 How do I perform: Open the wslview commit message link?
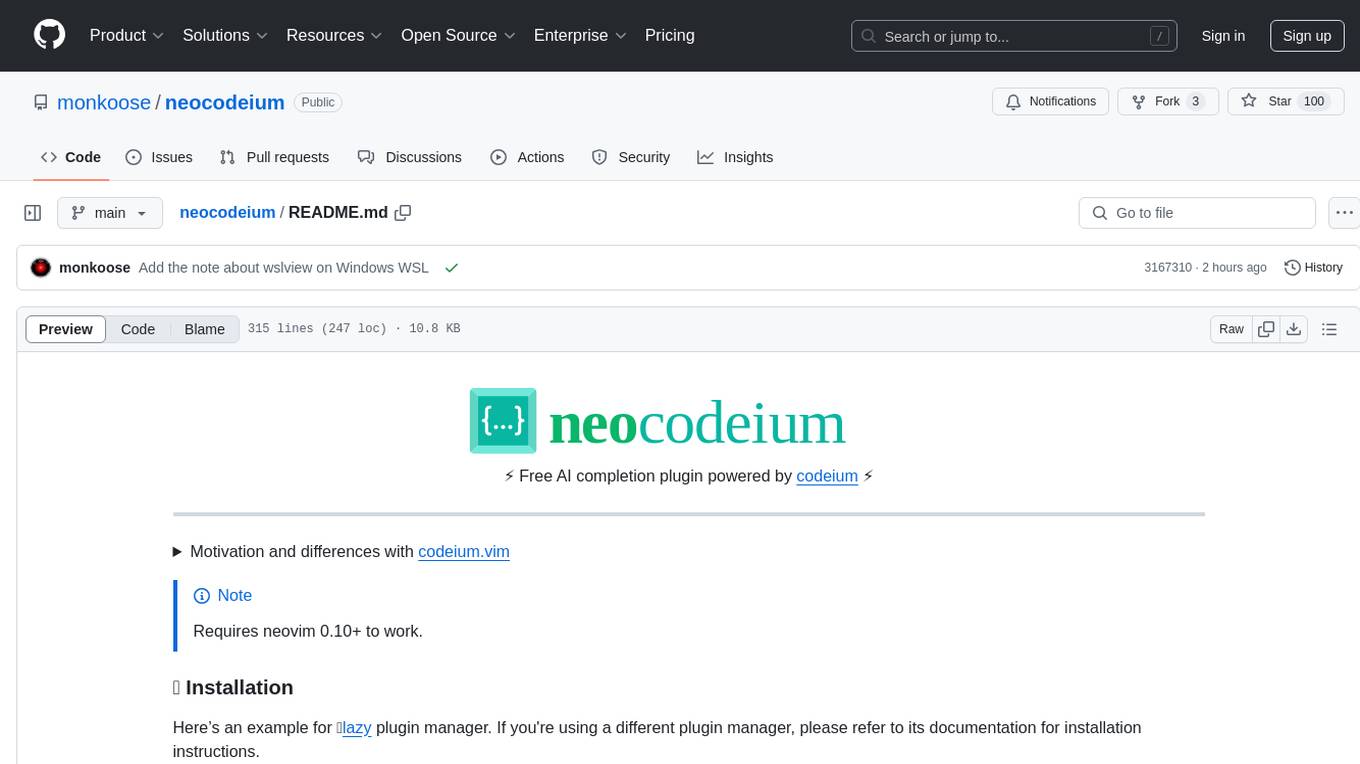(283, 267)
